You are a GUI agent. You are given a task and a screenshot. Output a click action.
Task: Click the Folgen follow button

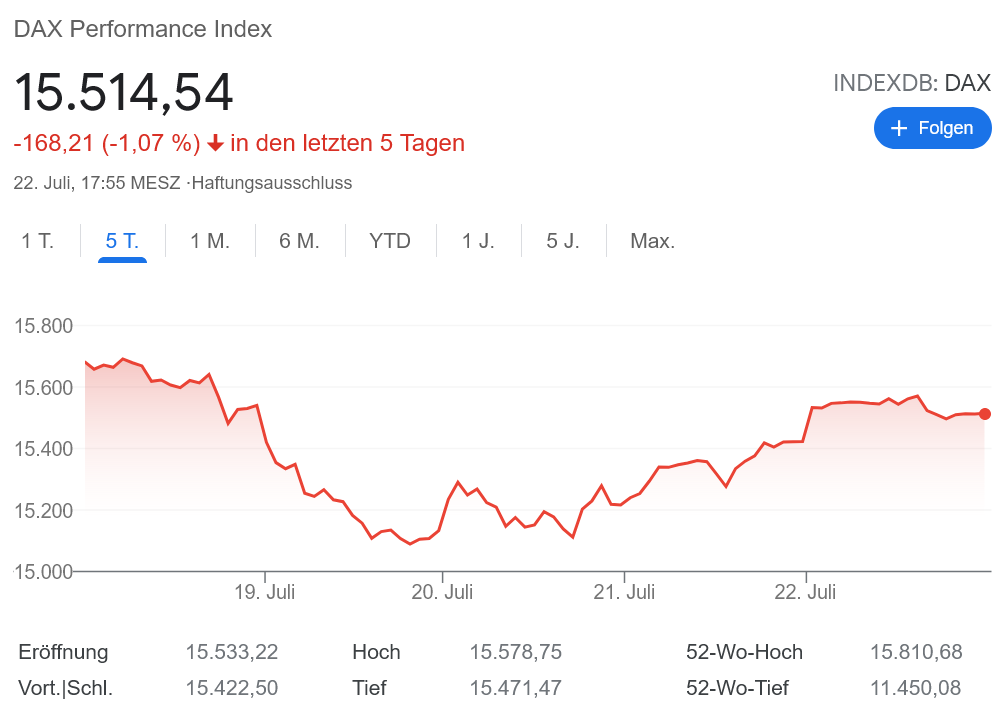click(x=932, y=128)
